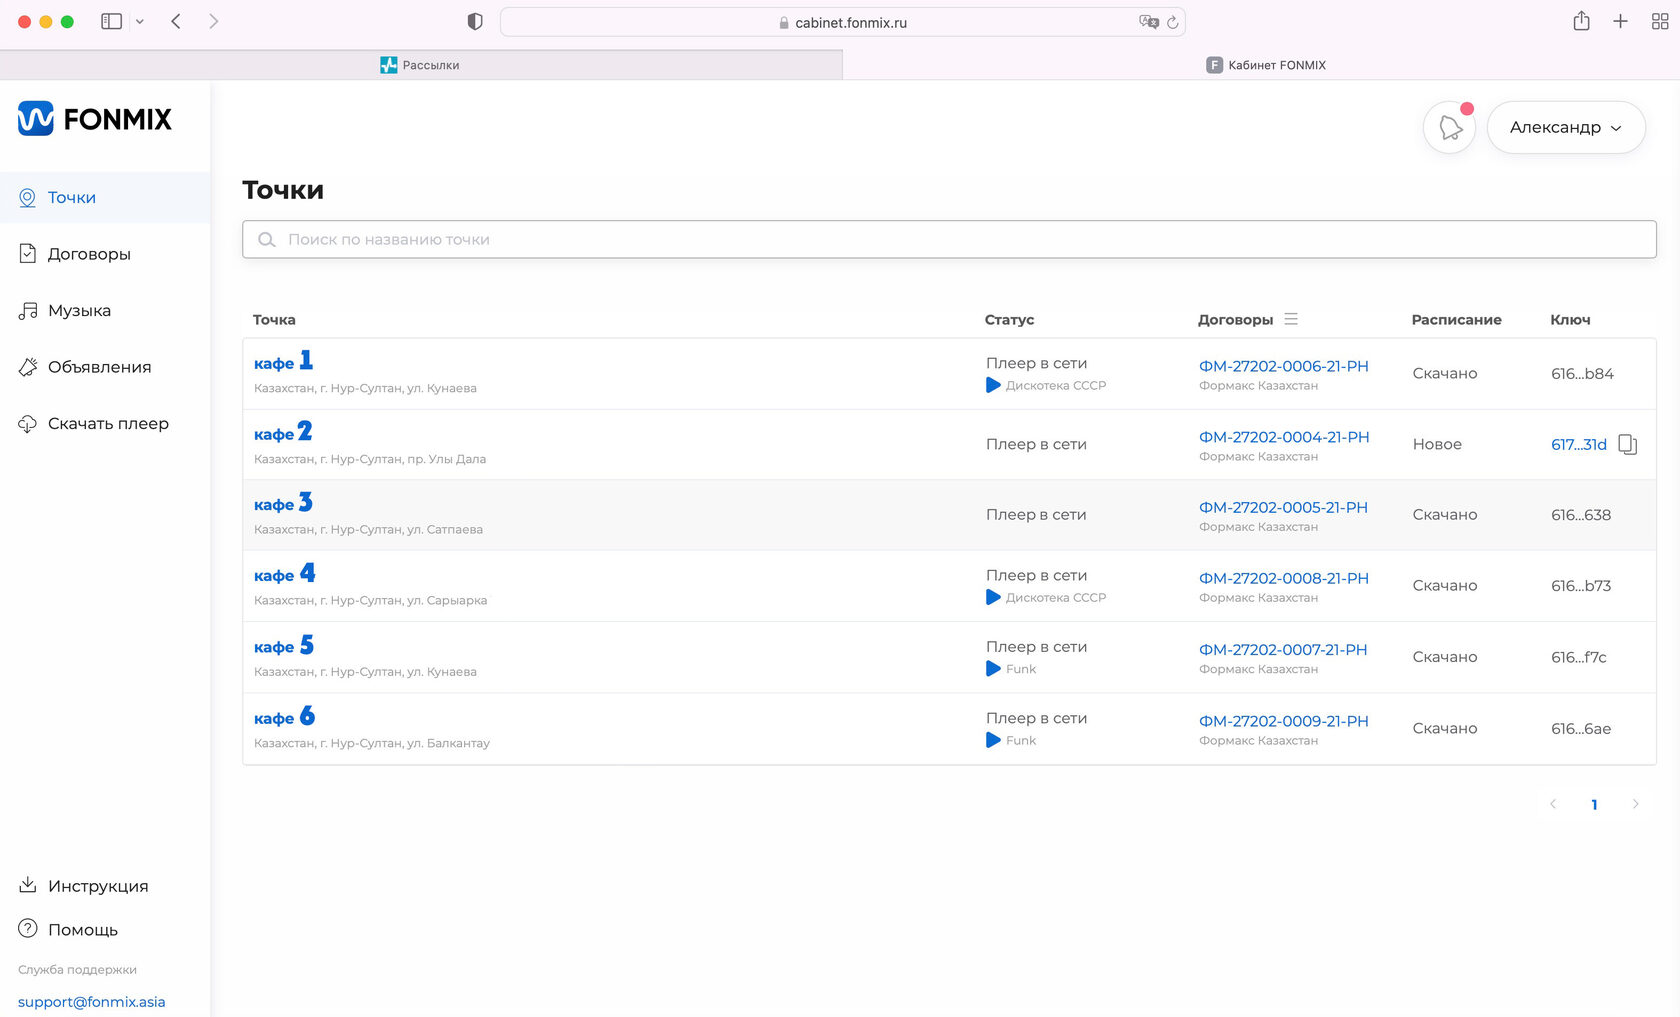The image size is (1680, 1017).
Task: Click the Инструкция download icon
Action: tap(28, 885)
